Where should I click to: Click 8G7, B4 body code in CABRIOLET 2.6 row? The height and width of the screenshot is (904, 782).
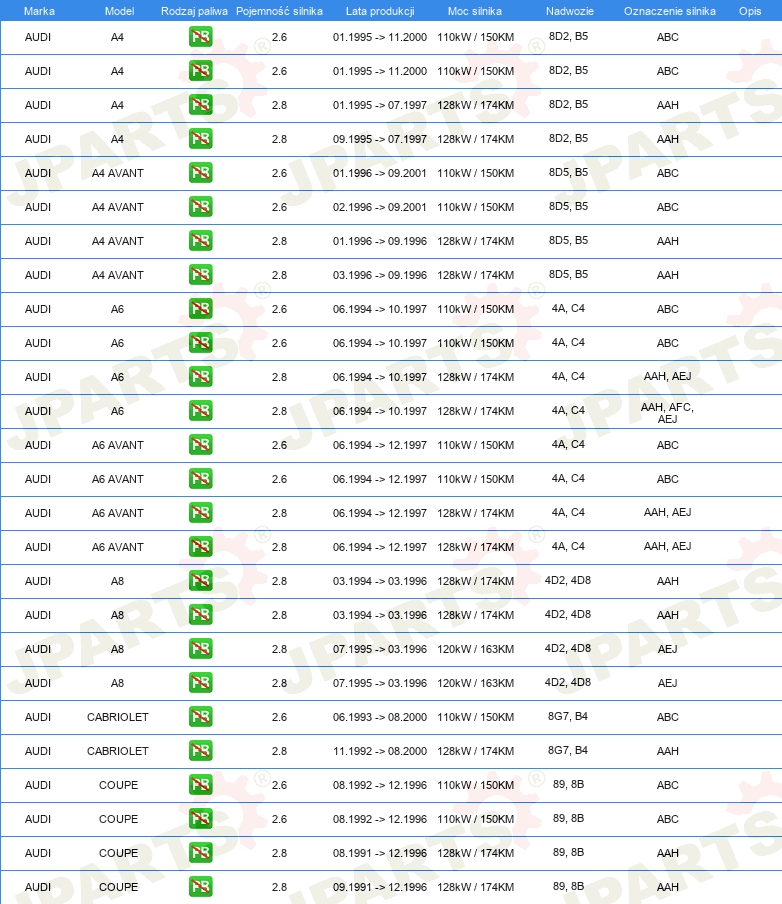(568, 717)
